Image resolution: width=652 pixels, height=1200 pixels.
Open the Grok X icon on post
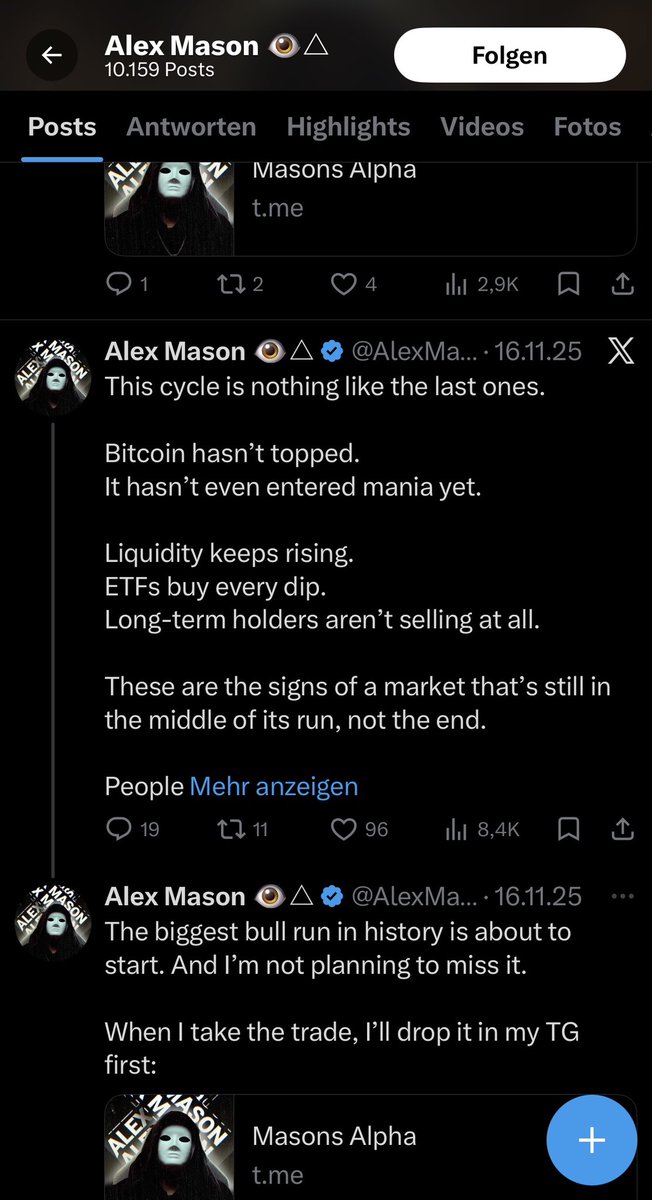coord(621,351)
